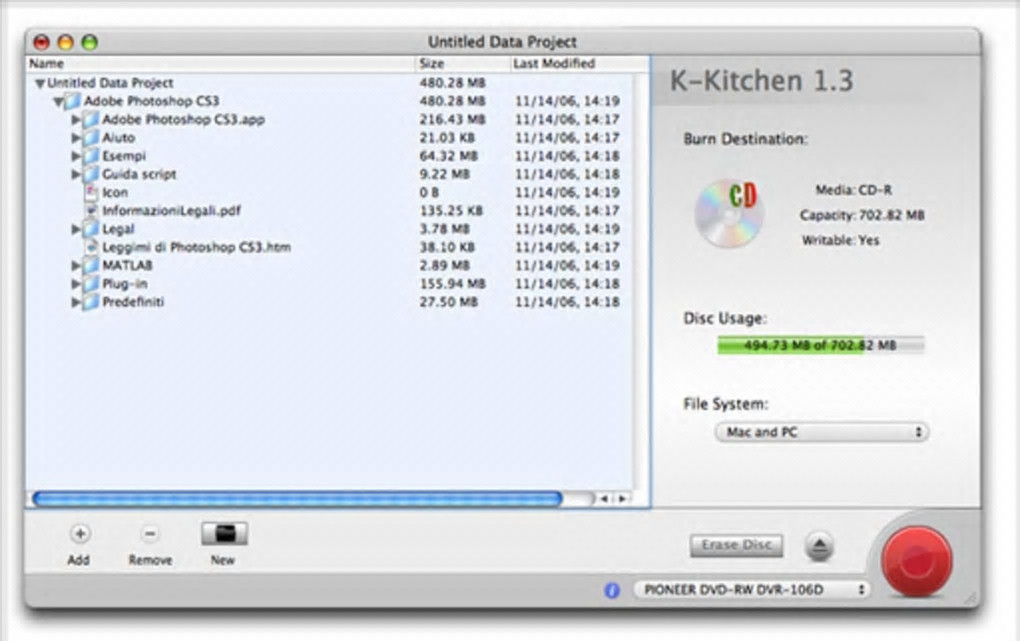Click the InformazioniLegali.pdf file icon
The width and height of the screenshot is (1020, 641).
[91, 211]
